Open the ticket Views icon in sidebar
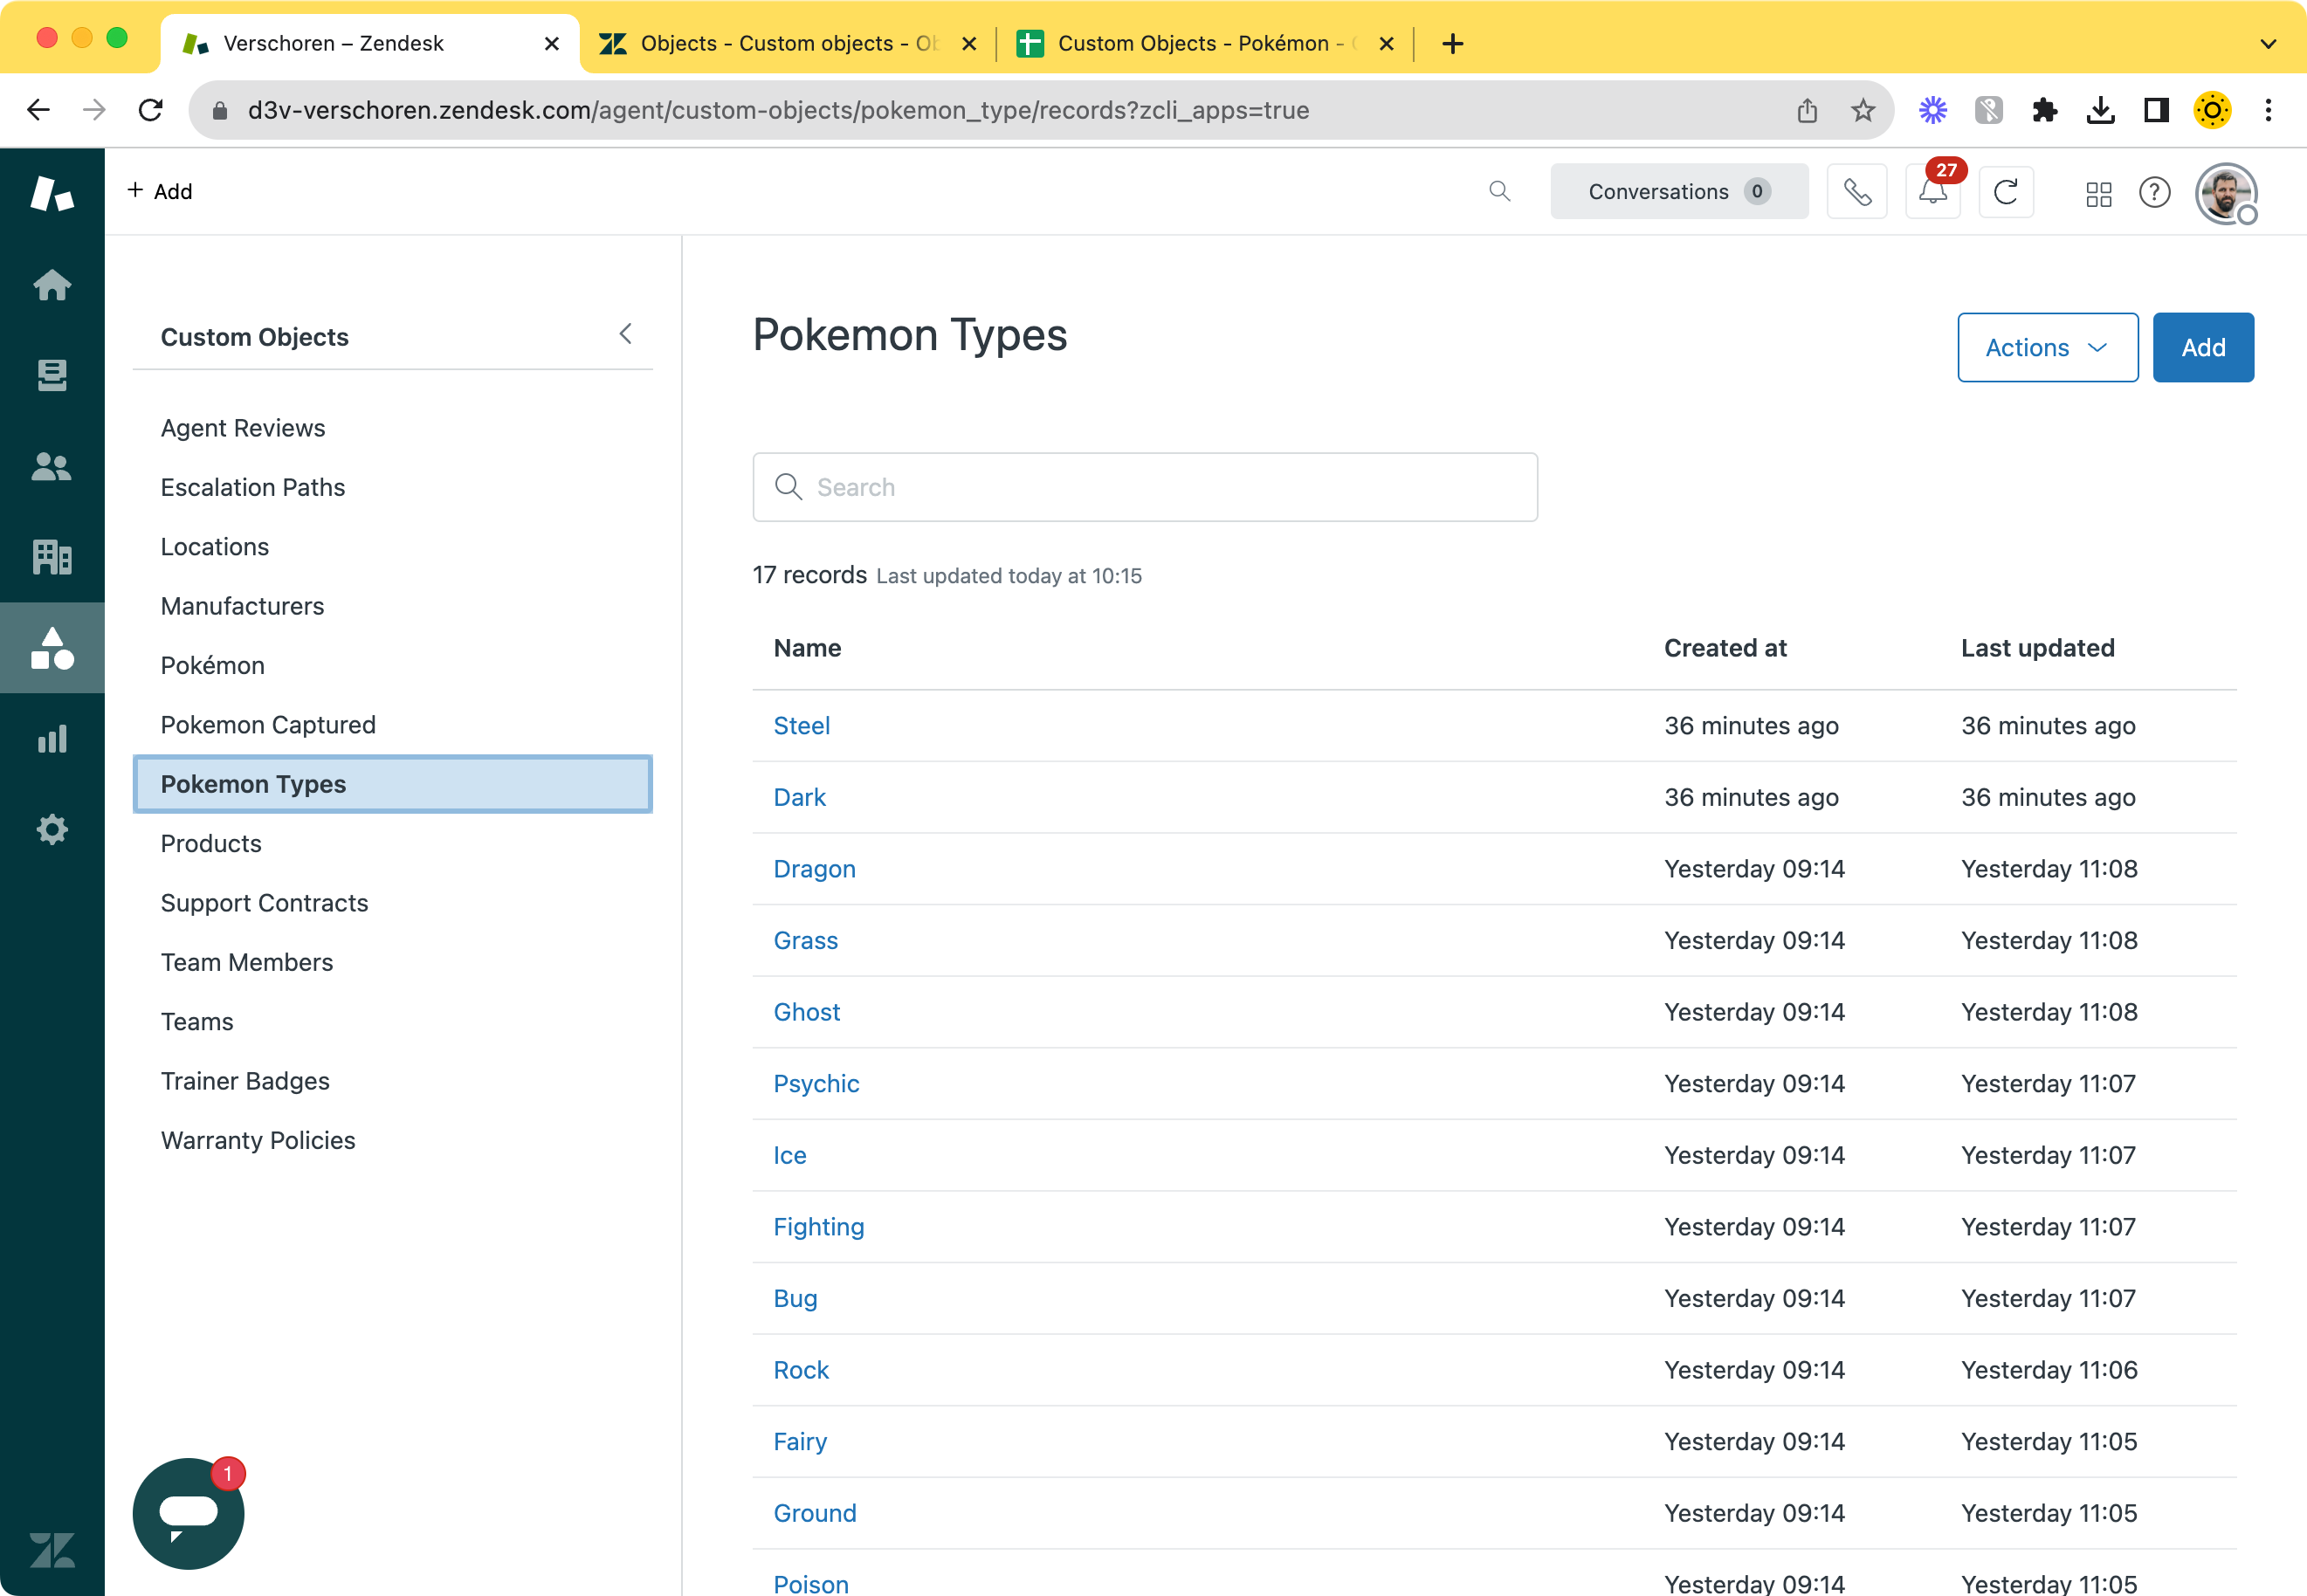This screenshot has width=2307, height=1596. click(x=51, y=376)
